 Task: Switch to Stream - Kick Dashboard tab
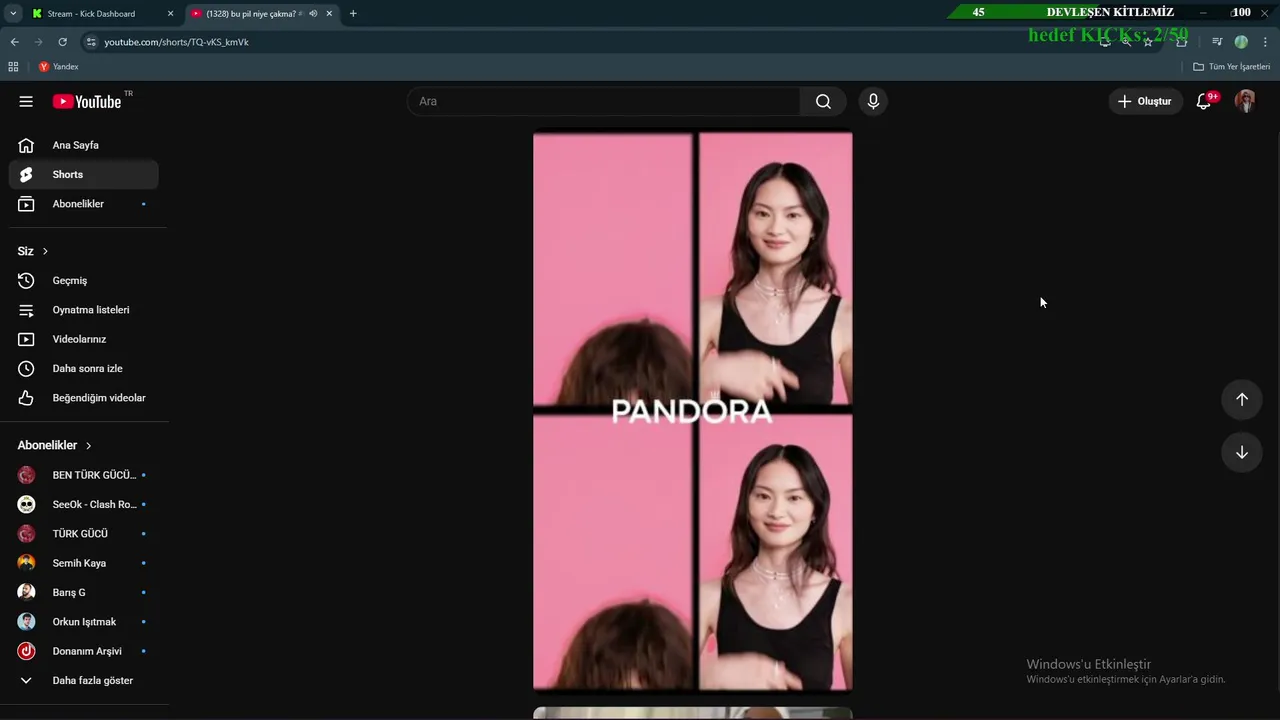(x=102, y=14)
